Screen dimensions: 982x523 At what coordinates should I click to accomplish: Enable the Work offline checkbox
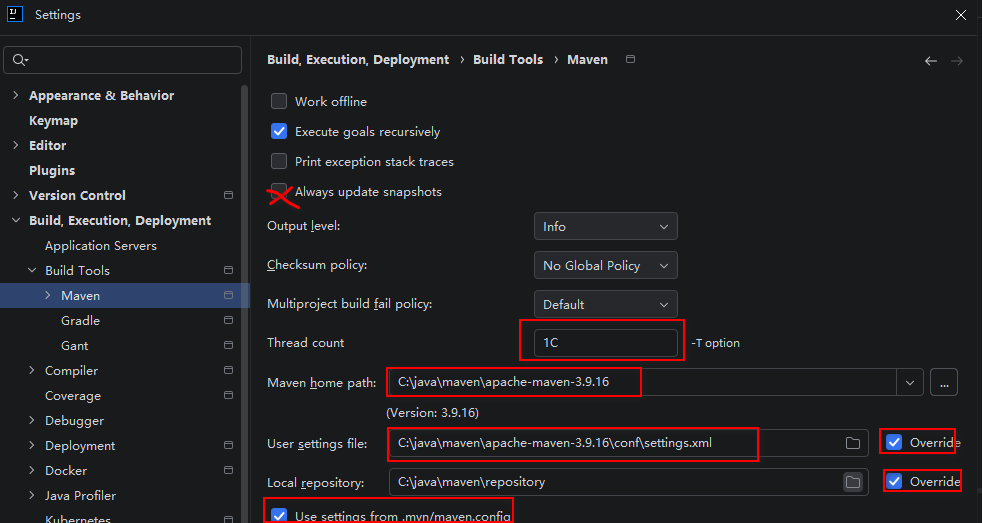pyautogui.click(x=279, y=101)
